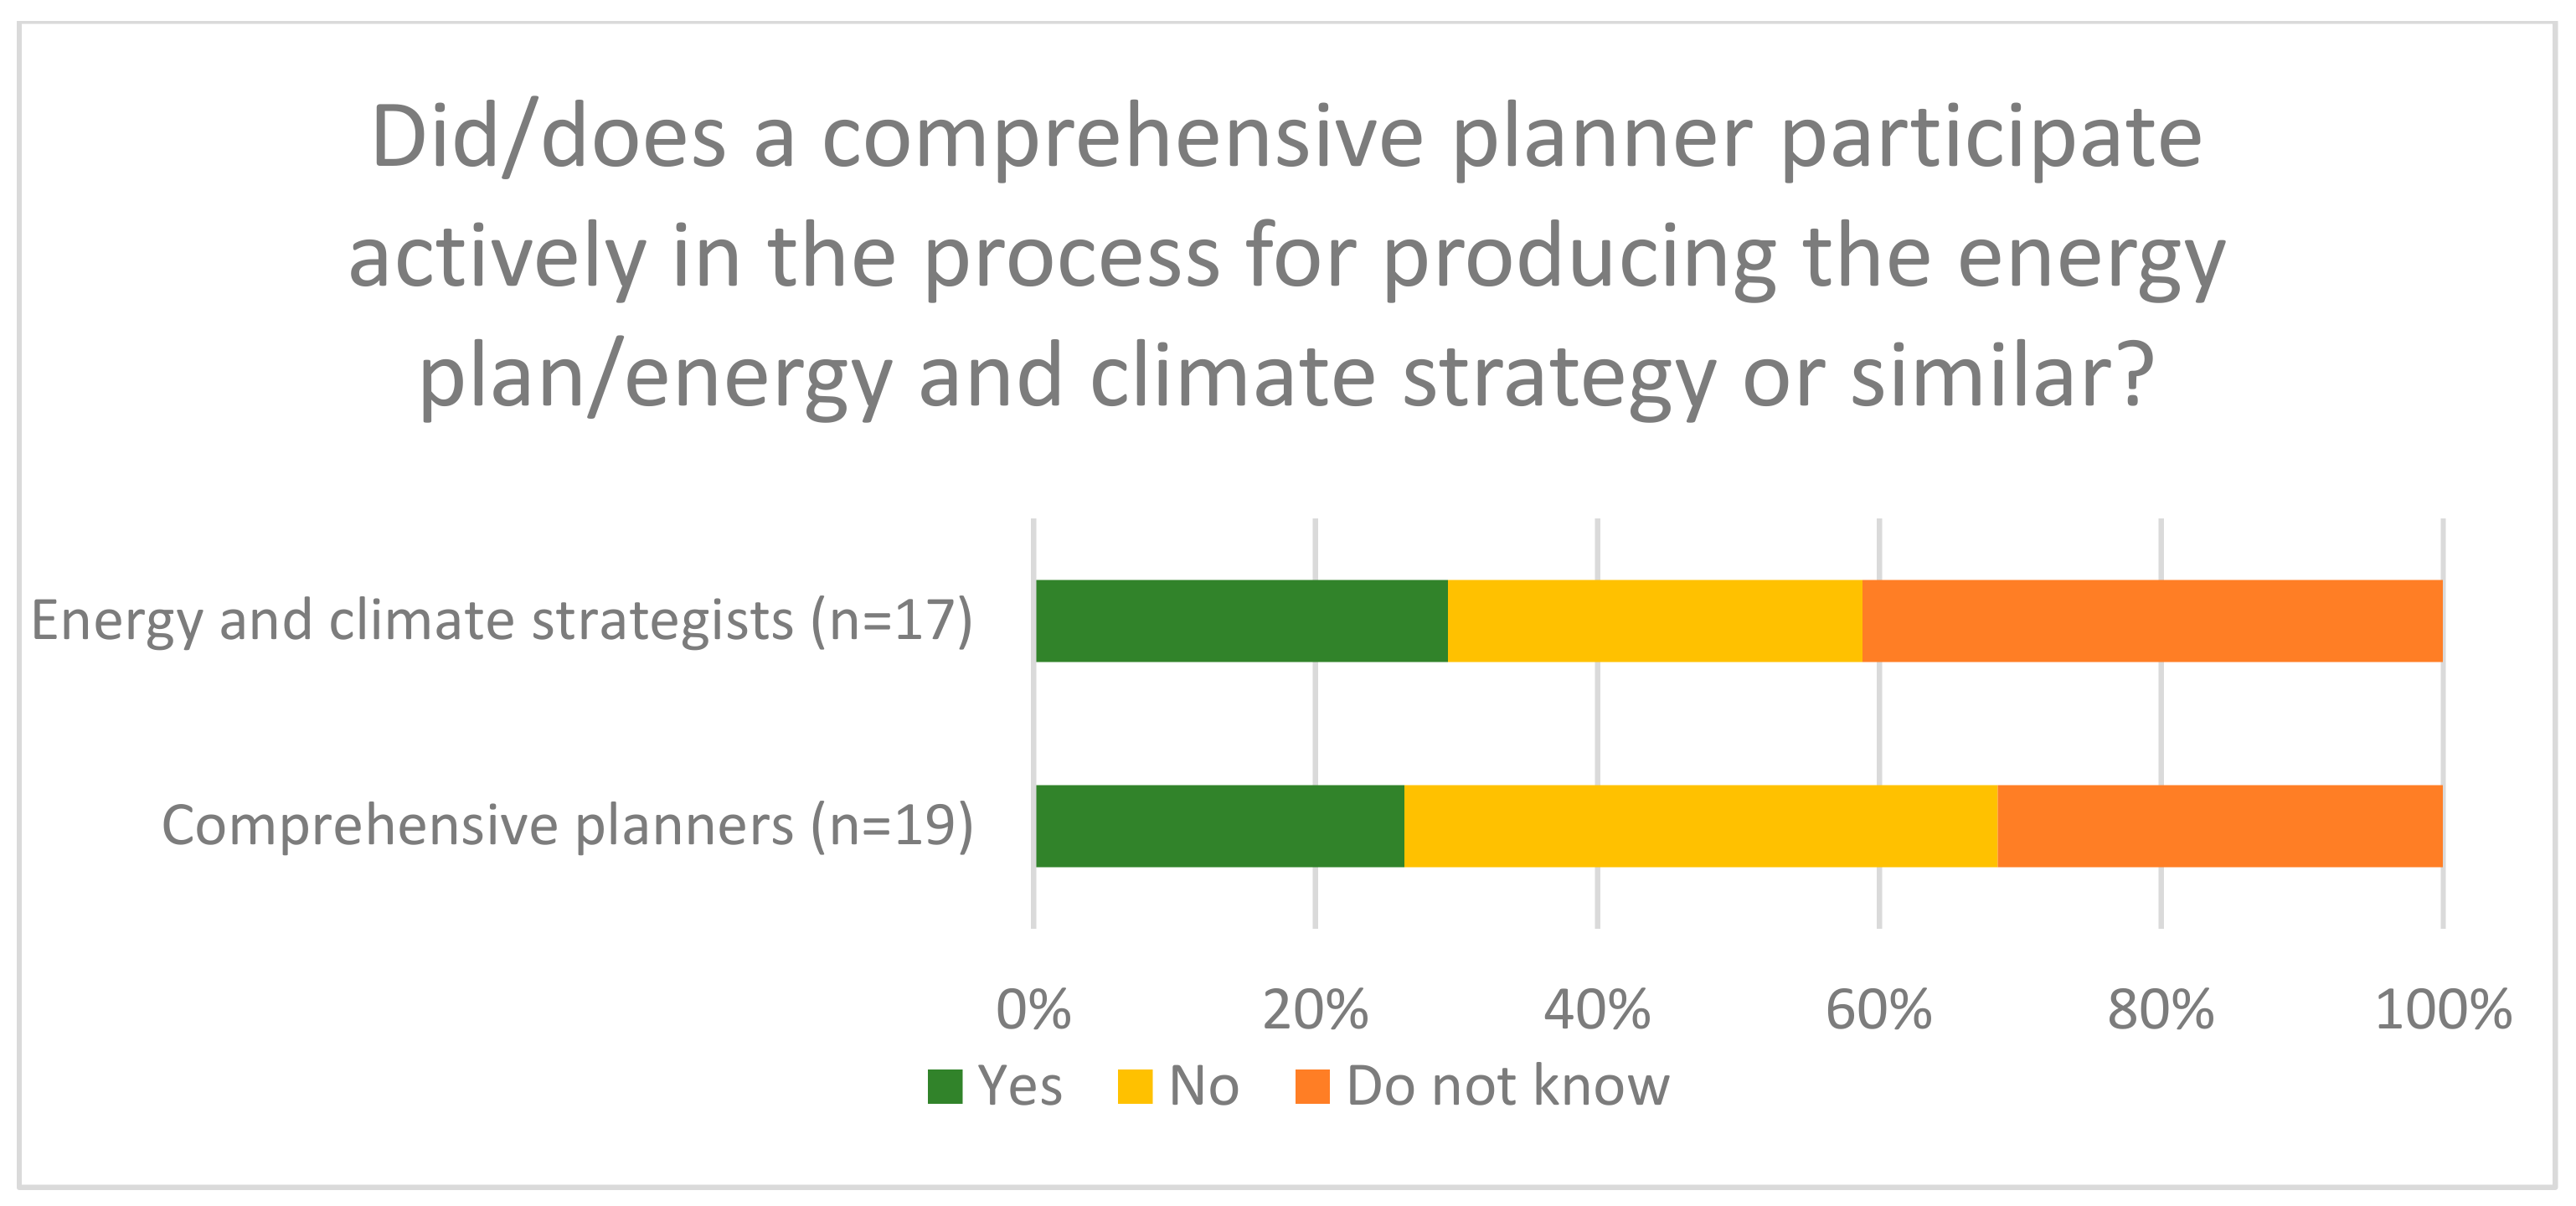Click the 20% axis label
Image resolution: width=2576 pixels, height=1206 pixels.
point(1315,1010)
